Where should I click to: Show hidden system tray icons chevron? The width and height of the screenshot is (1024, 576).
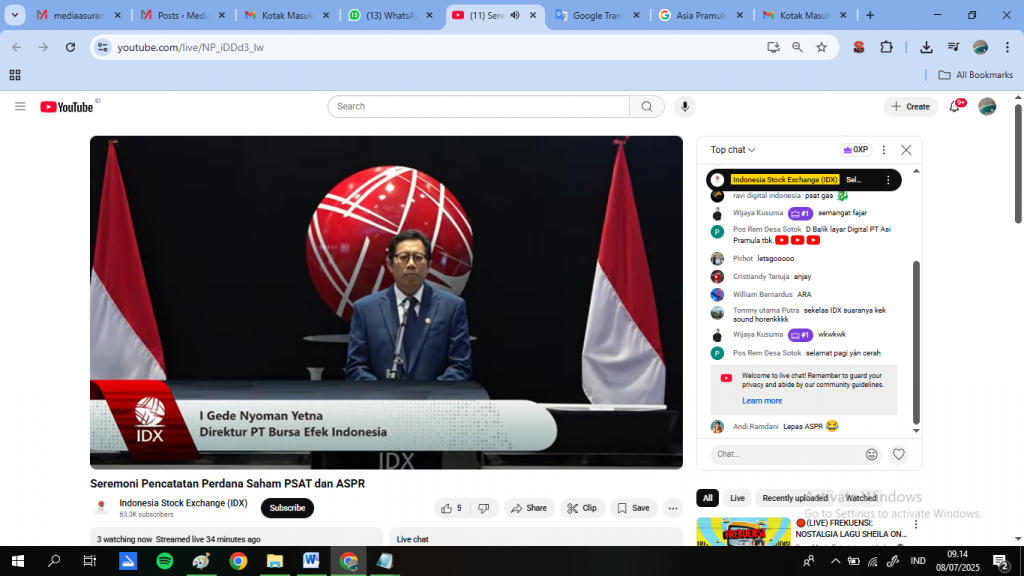pos(835,561)
